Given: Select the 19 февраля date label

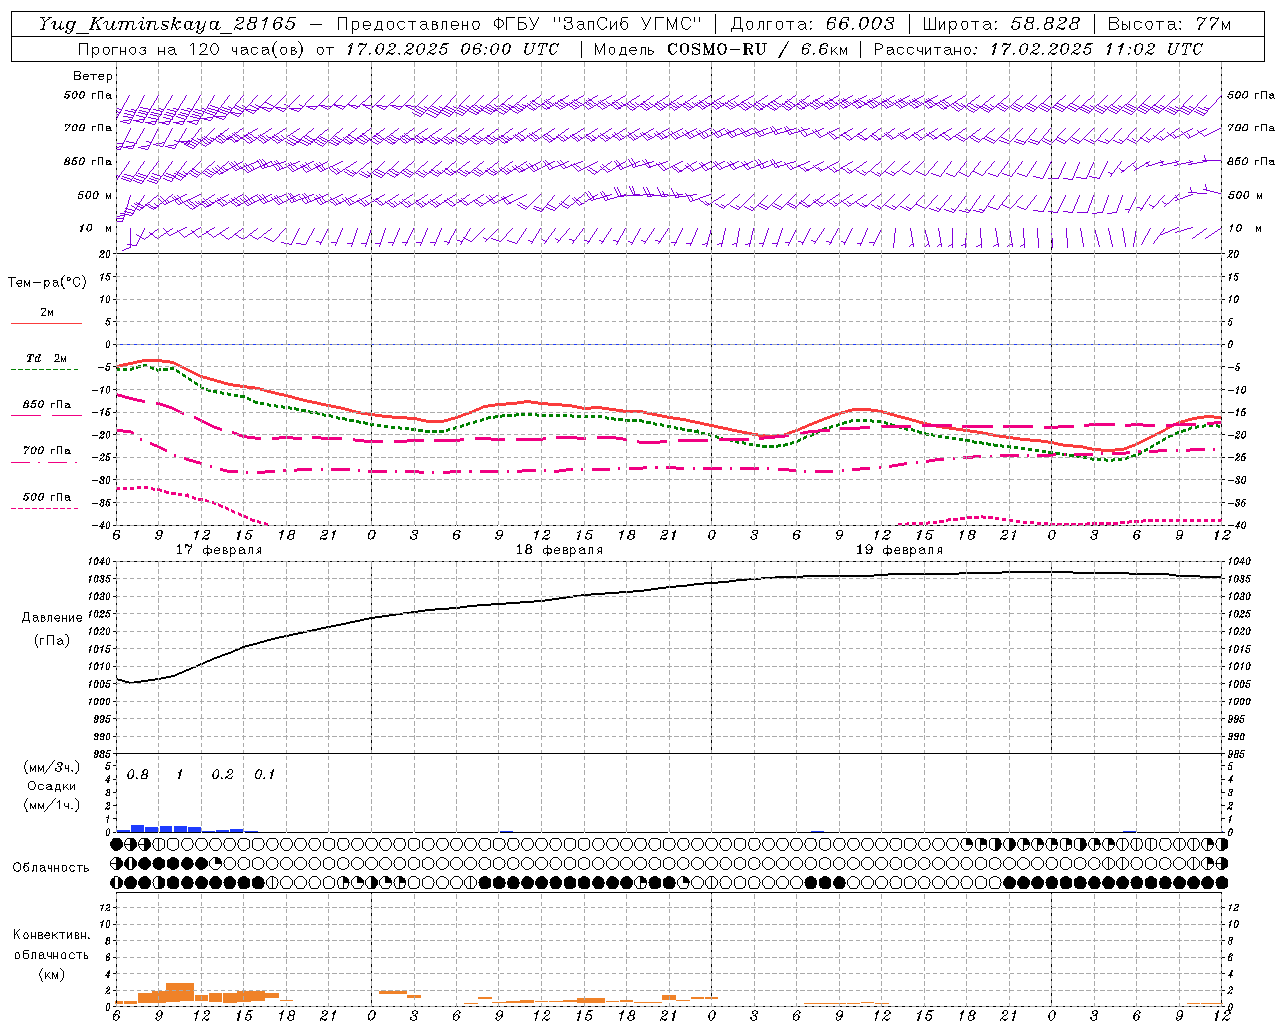Looking at the screenshot, I should 899,550.
